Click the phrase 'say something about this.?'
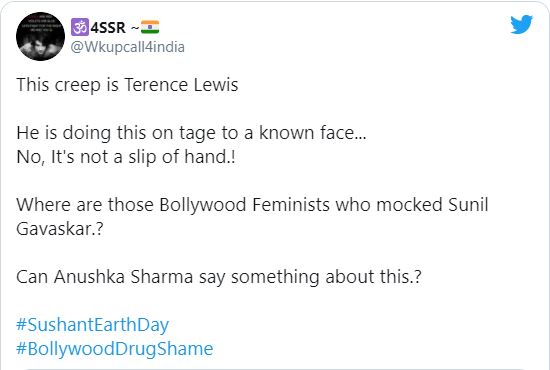 coord(310,277)
